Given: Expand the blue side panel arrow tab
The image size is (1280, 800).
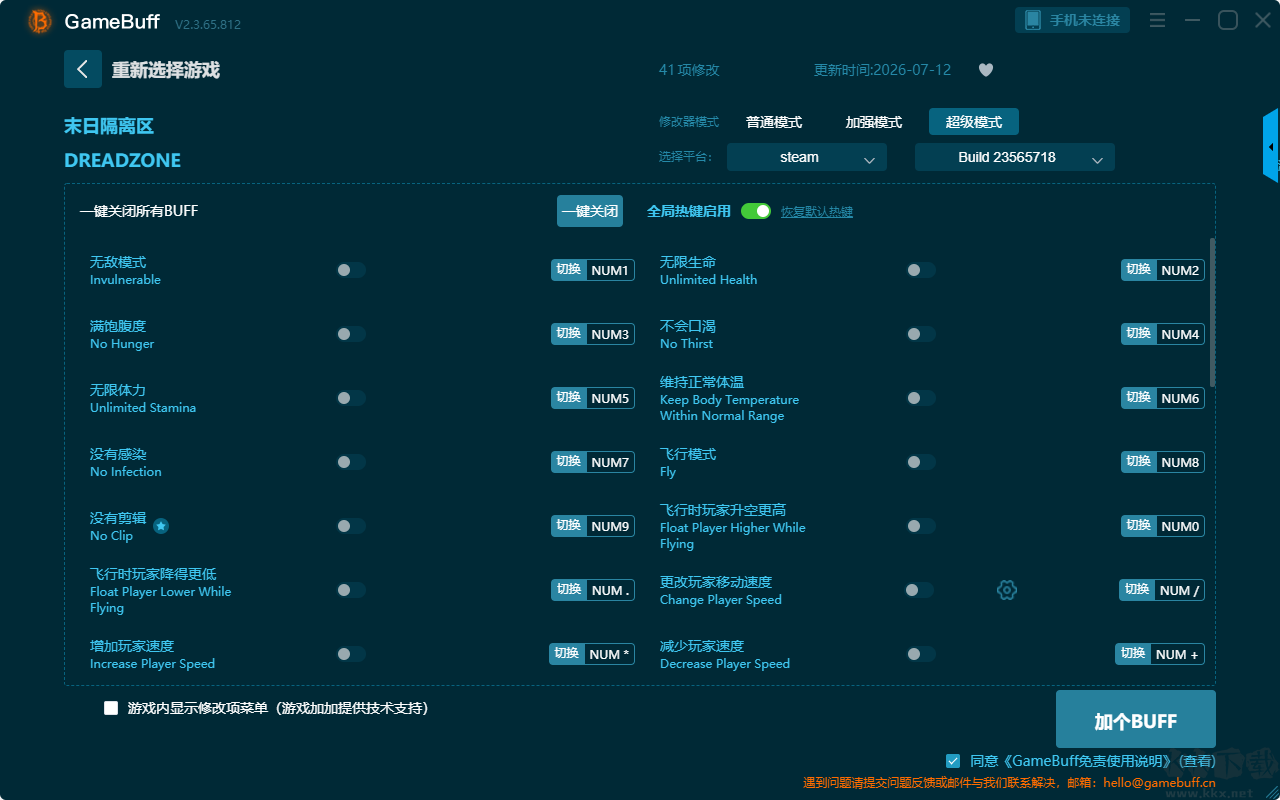Looking at the screenshot, I should pos(1271,147).
